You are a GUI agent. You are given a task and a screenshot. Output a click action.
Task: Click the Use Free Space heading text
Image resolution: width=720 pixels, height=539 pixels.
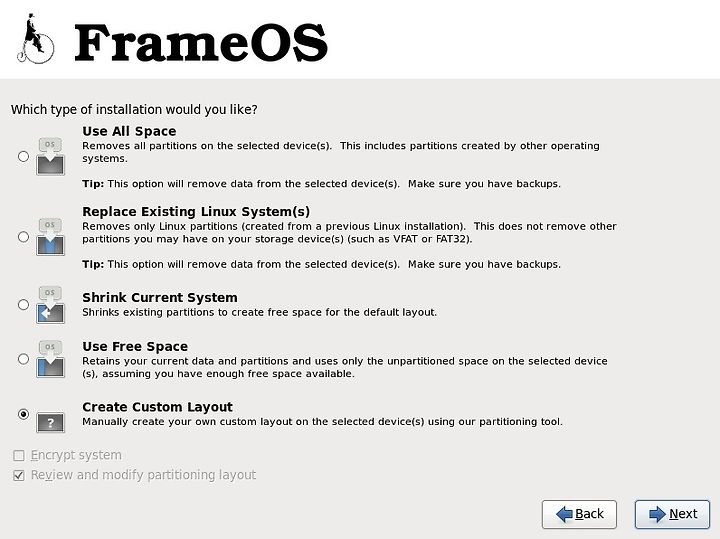(x=135, y=347)
